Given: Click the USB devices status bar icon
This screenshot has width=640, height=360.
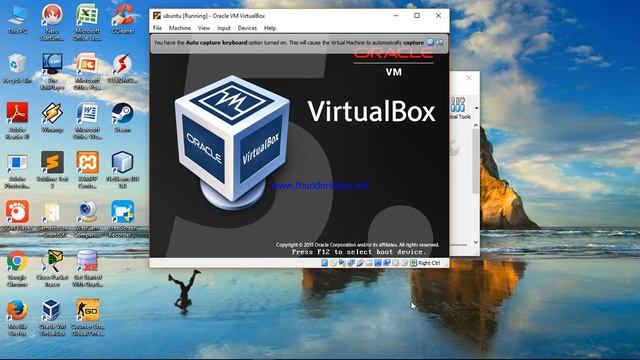Looking at the screenshot, I should tap(360, 263).
